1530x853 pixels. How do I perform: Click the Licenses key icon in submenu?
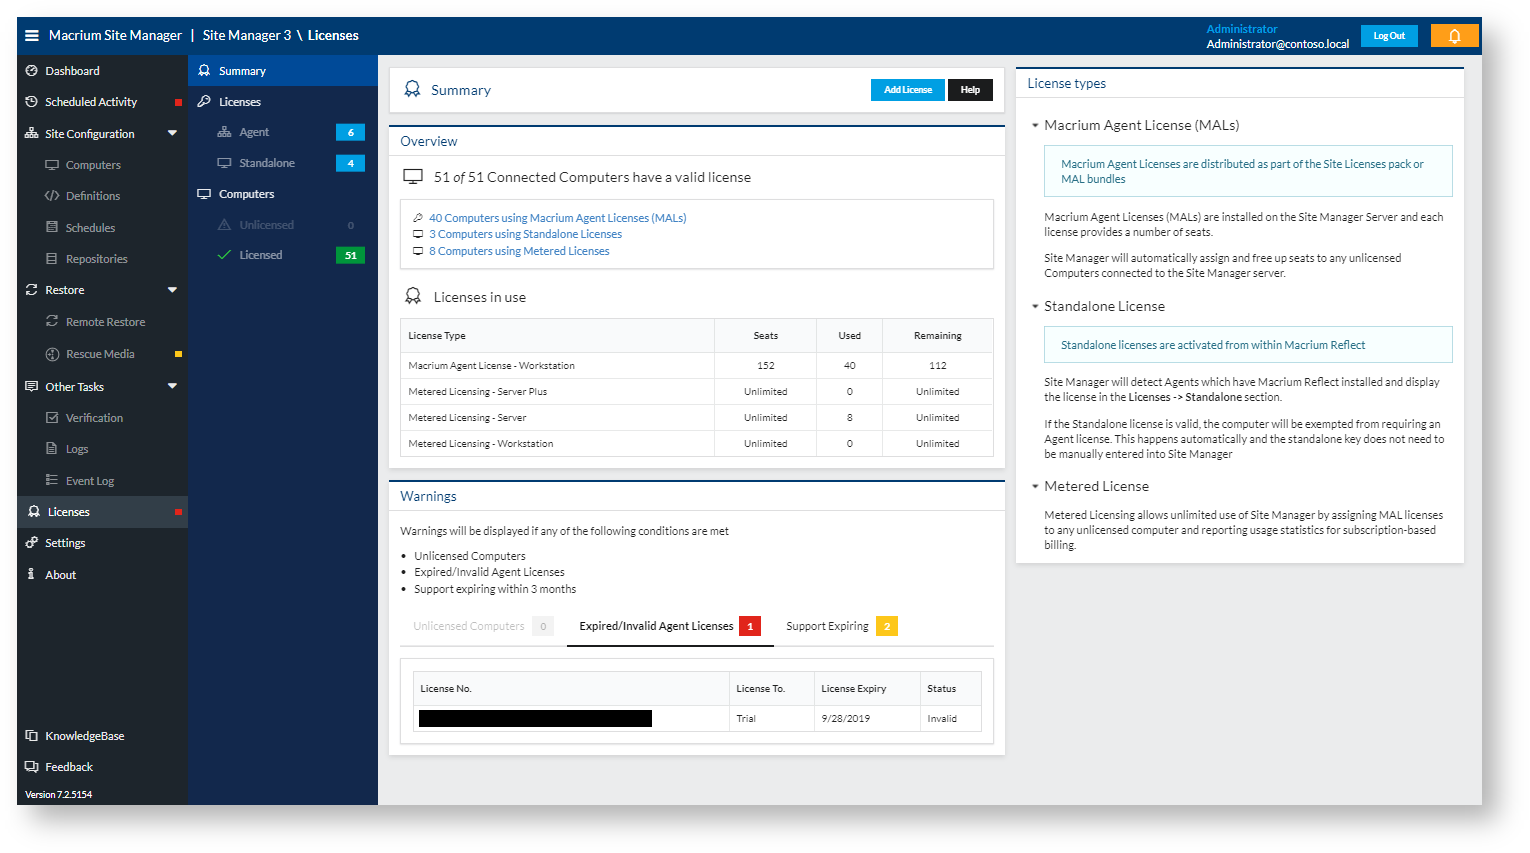click(204, 102)
